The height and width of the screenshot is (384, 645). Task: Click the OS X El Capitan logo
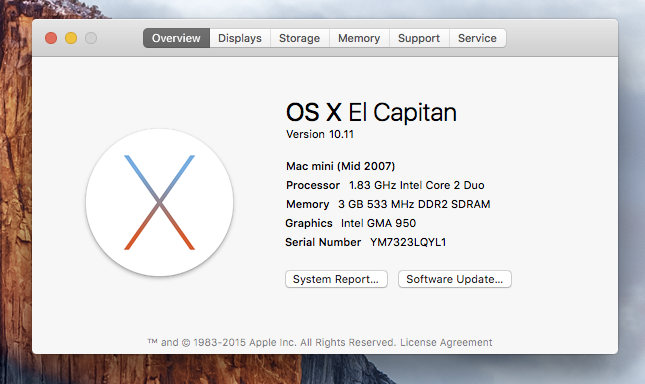160,202
